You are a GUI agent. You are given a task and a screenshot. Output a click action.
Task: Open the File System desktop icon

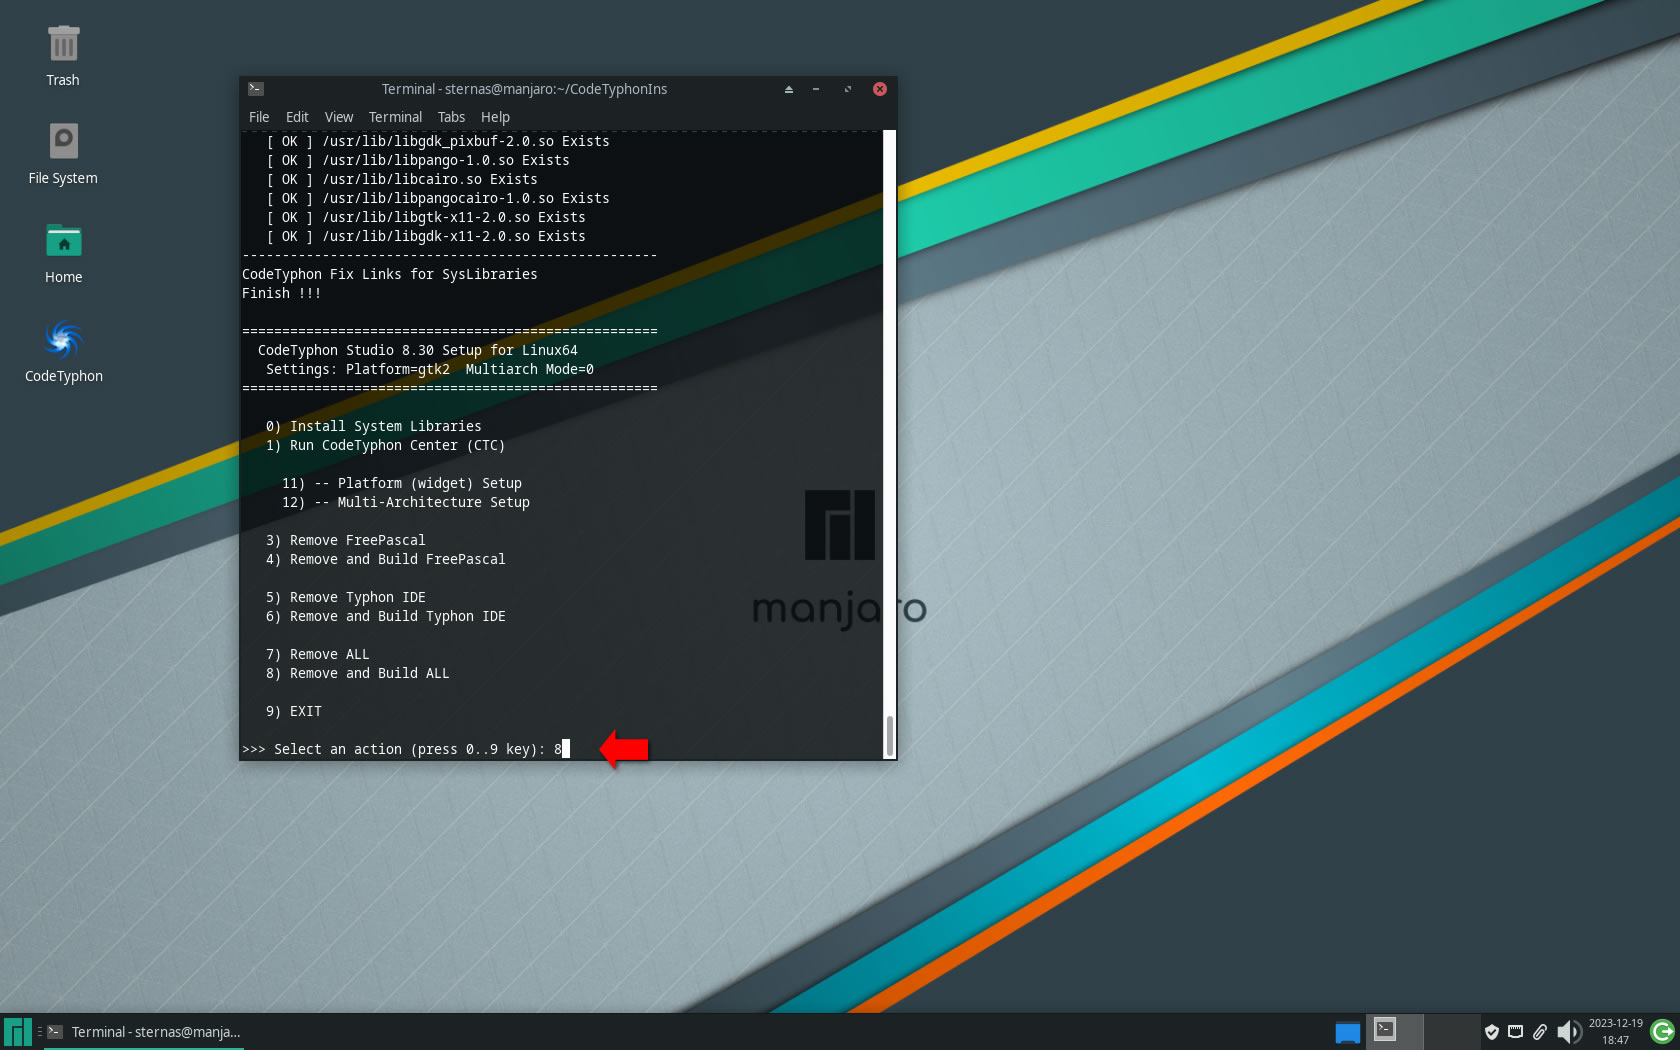(63, 154)
